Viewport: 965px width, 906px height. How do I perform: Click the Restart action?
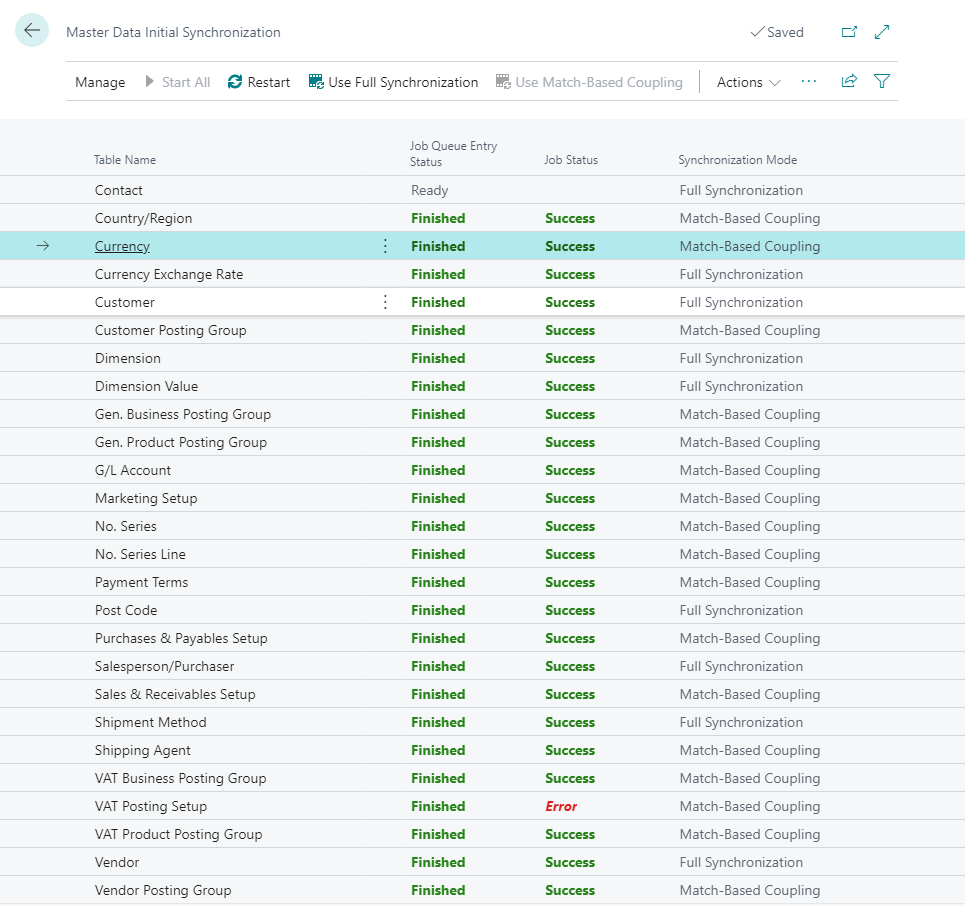[x=259, y=82]
